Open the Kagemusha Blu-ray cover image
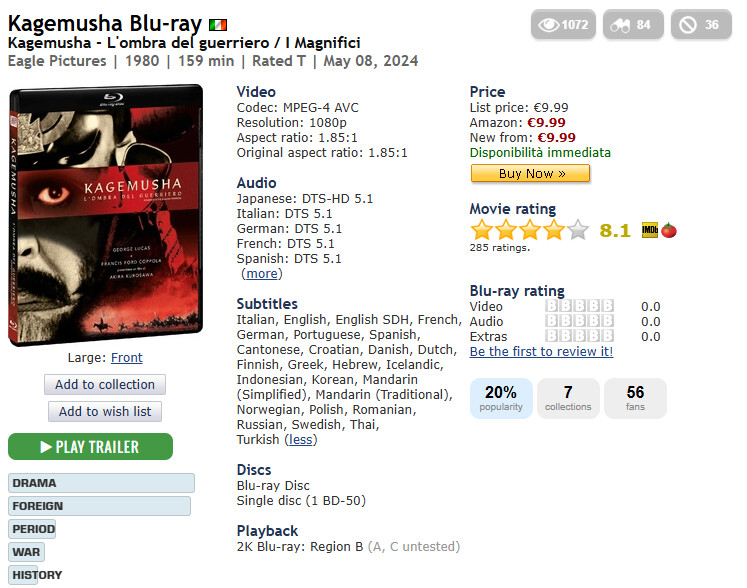Image resolution: width=747 pixels, height=588 pixels. pyautogui.click(x=106, y=215)
